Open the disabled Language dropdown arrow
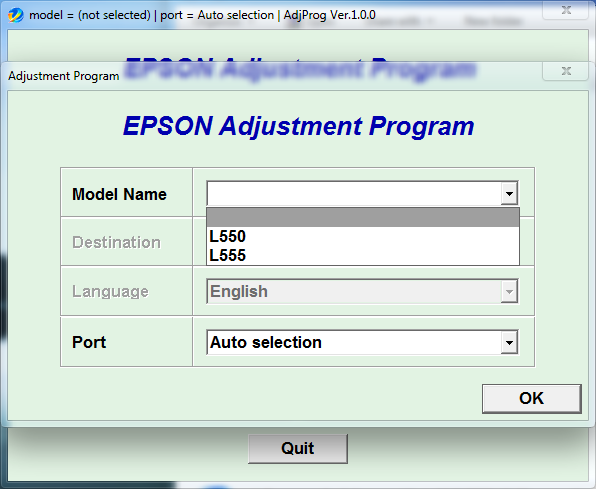 509,292
